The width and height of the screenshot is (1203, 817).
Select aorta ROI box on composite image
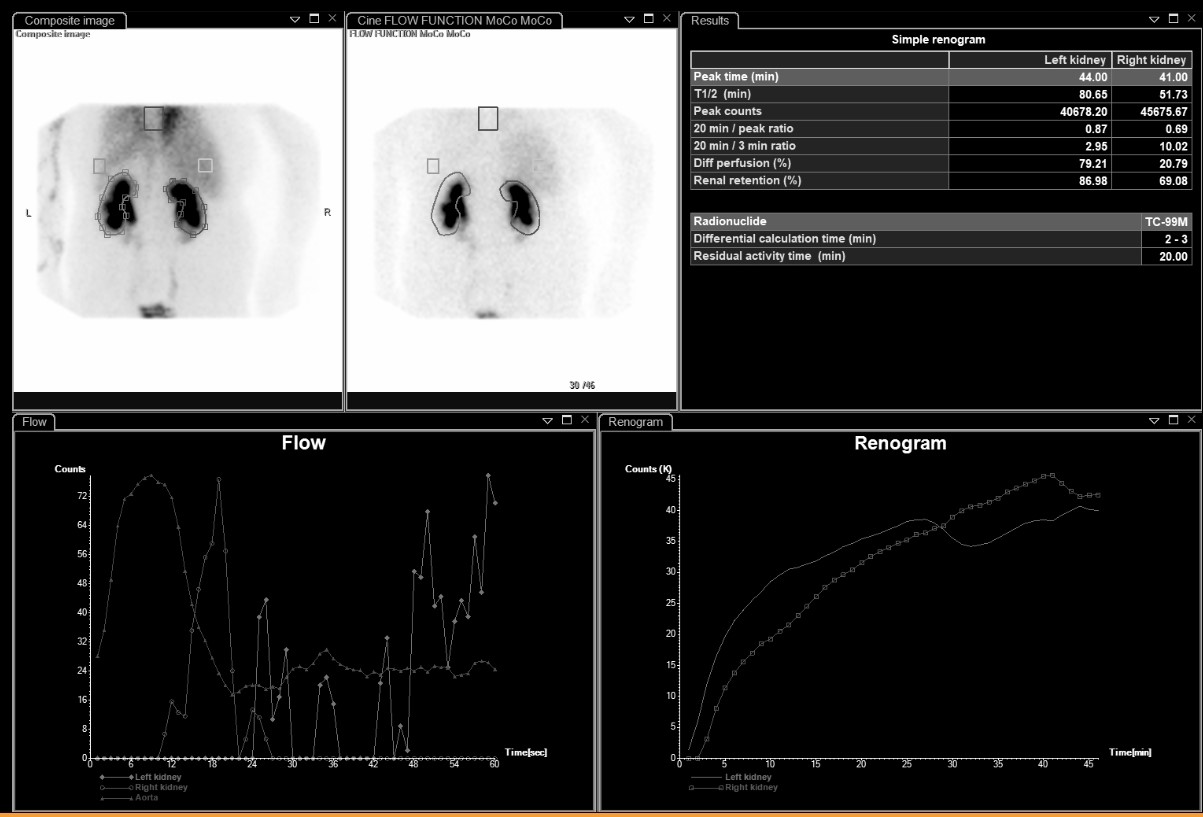(x=154, y=118)
